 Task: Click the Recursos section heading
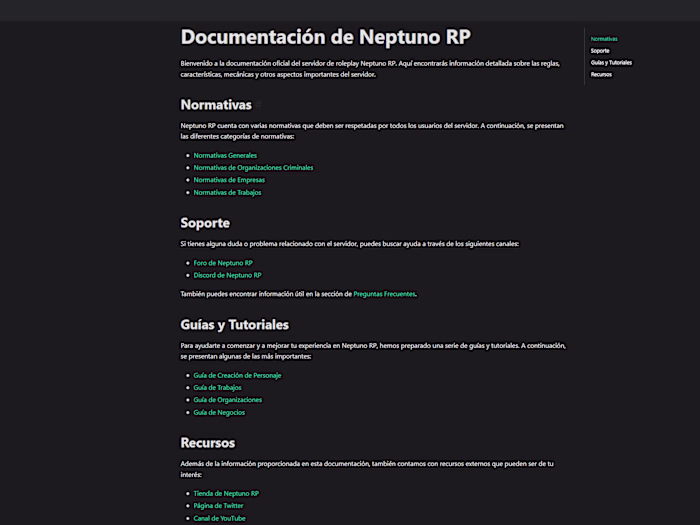pos(208,443)
